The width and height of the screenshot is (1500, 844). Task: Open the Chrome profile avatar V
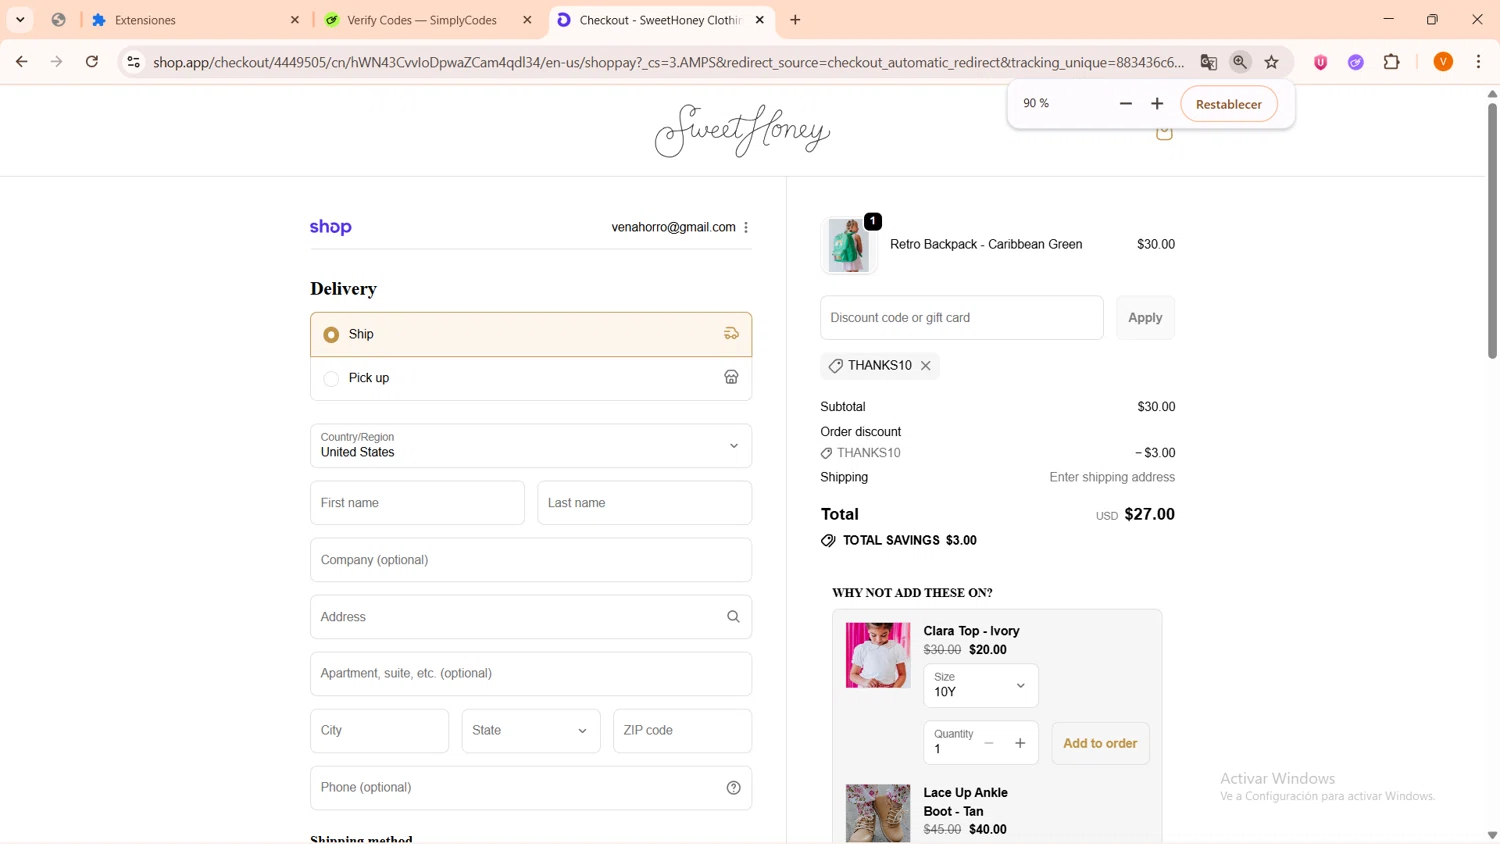pos(1443,62)
